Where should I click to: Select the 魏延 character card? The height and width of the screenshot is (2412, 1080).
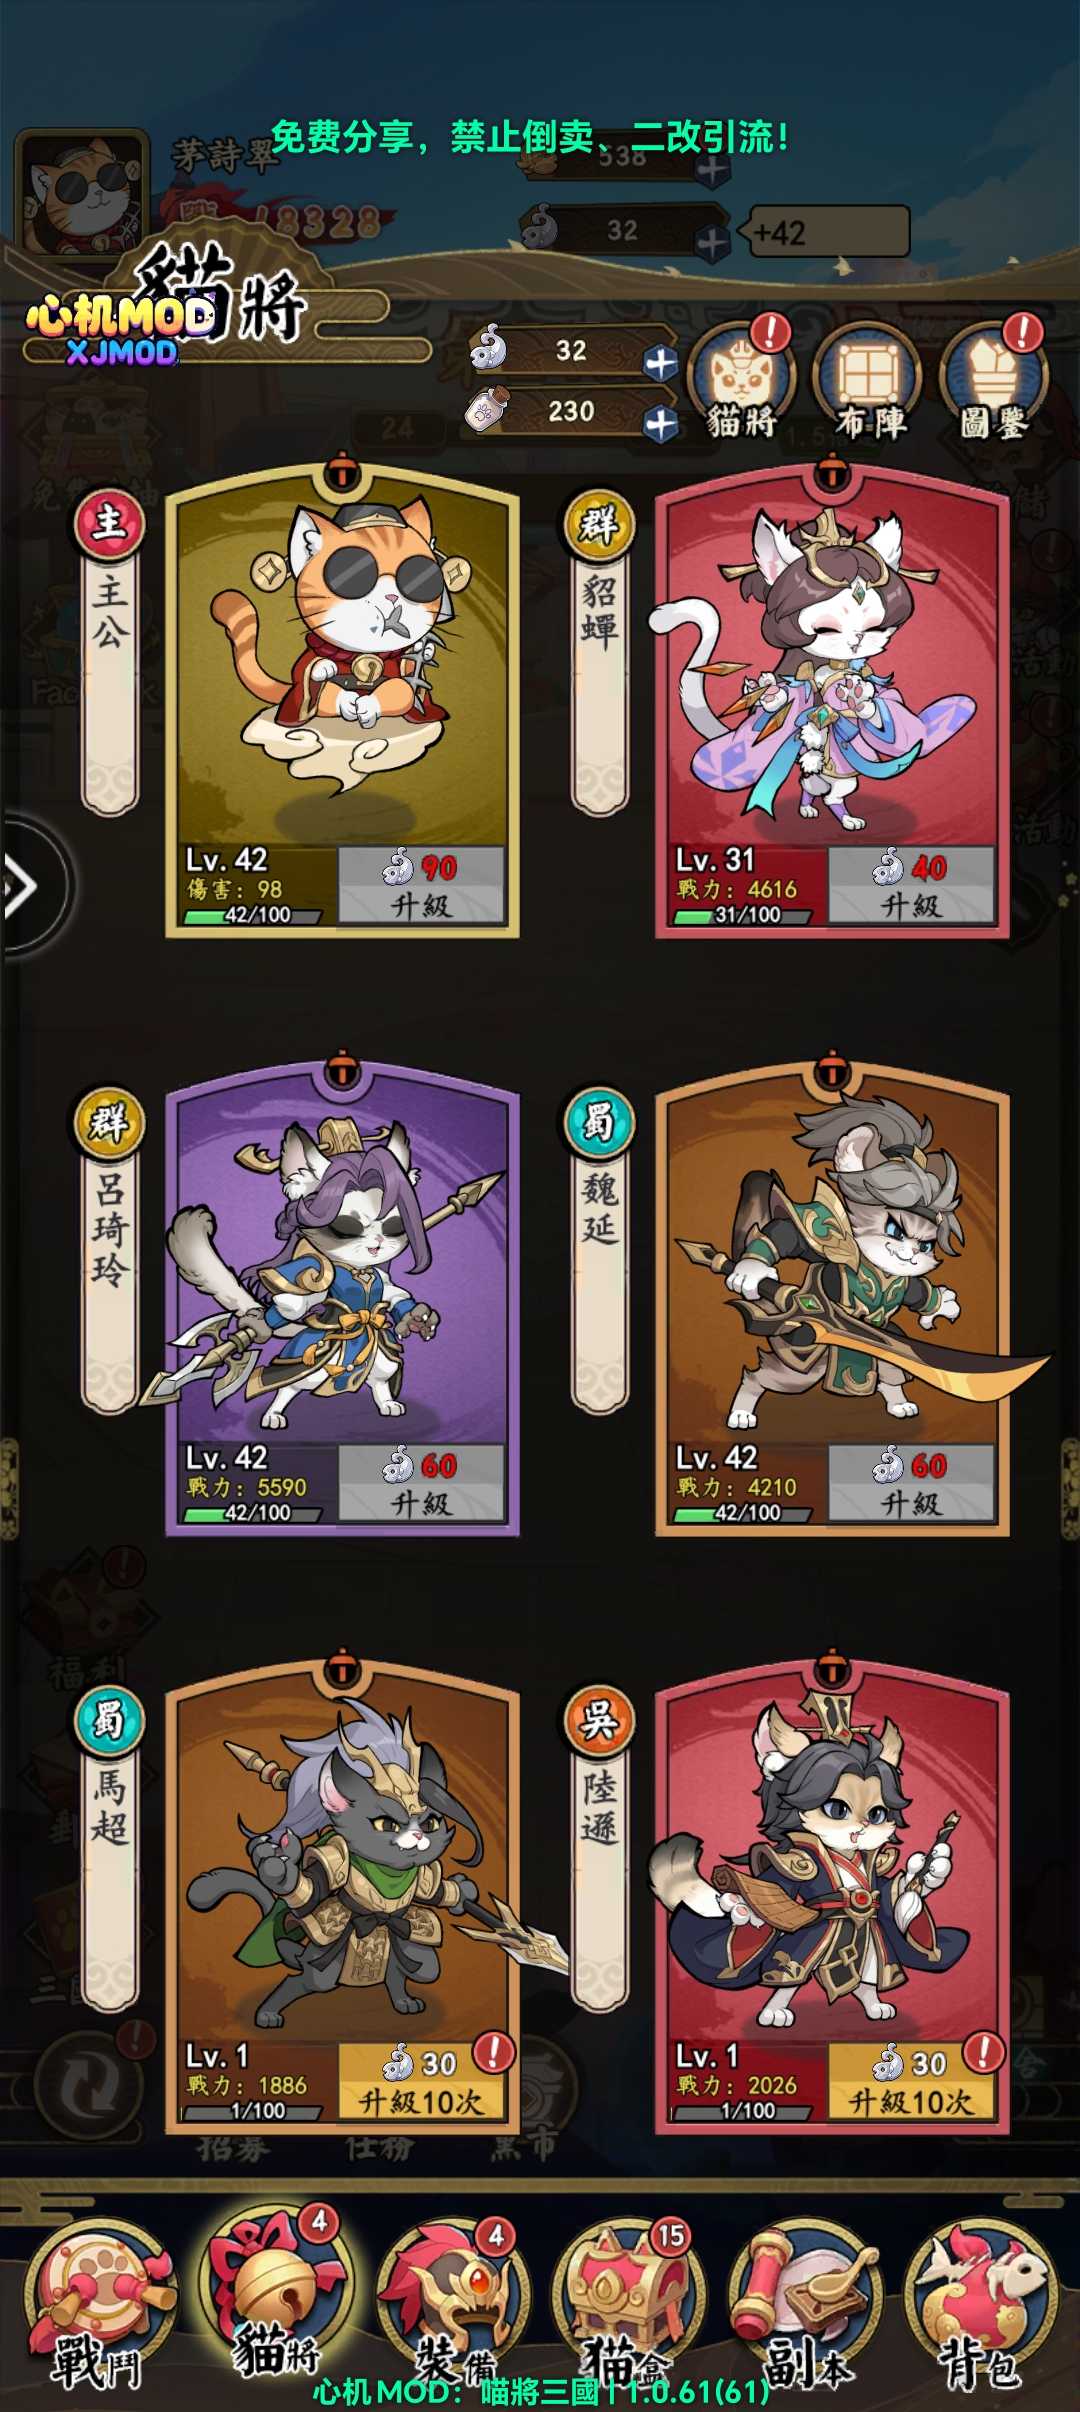click(832, 1297)
